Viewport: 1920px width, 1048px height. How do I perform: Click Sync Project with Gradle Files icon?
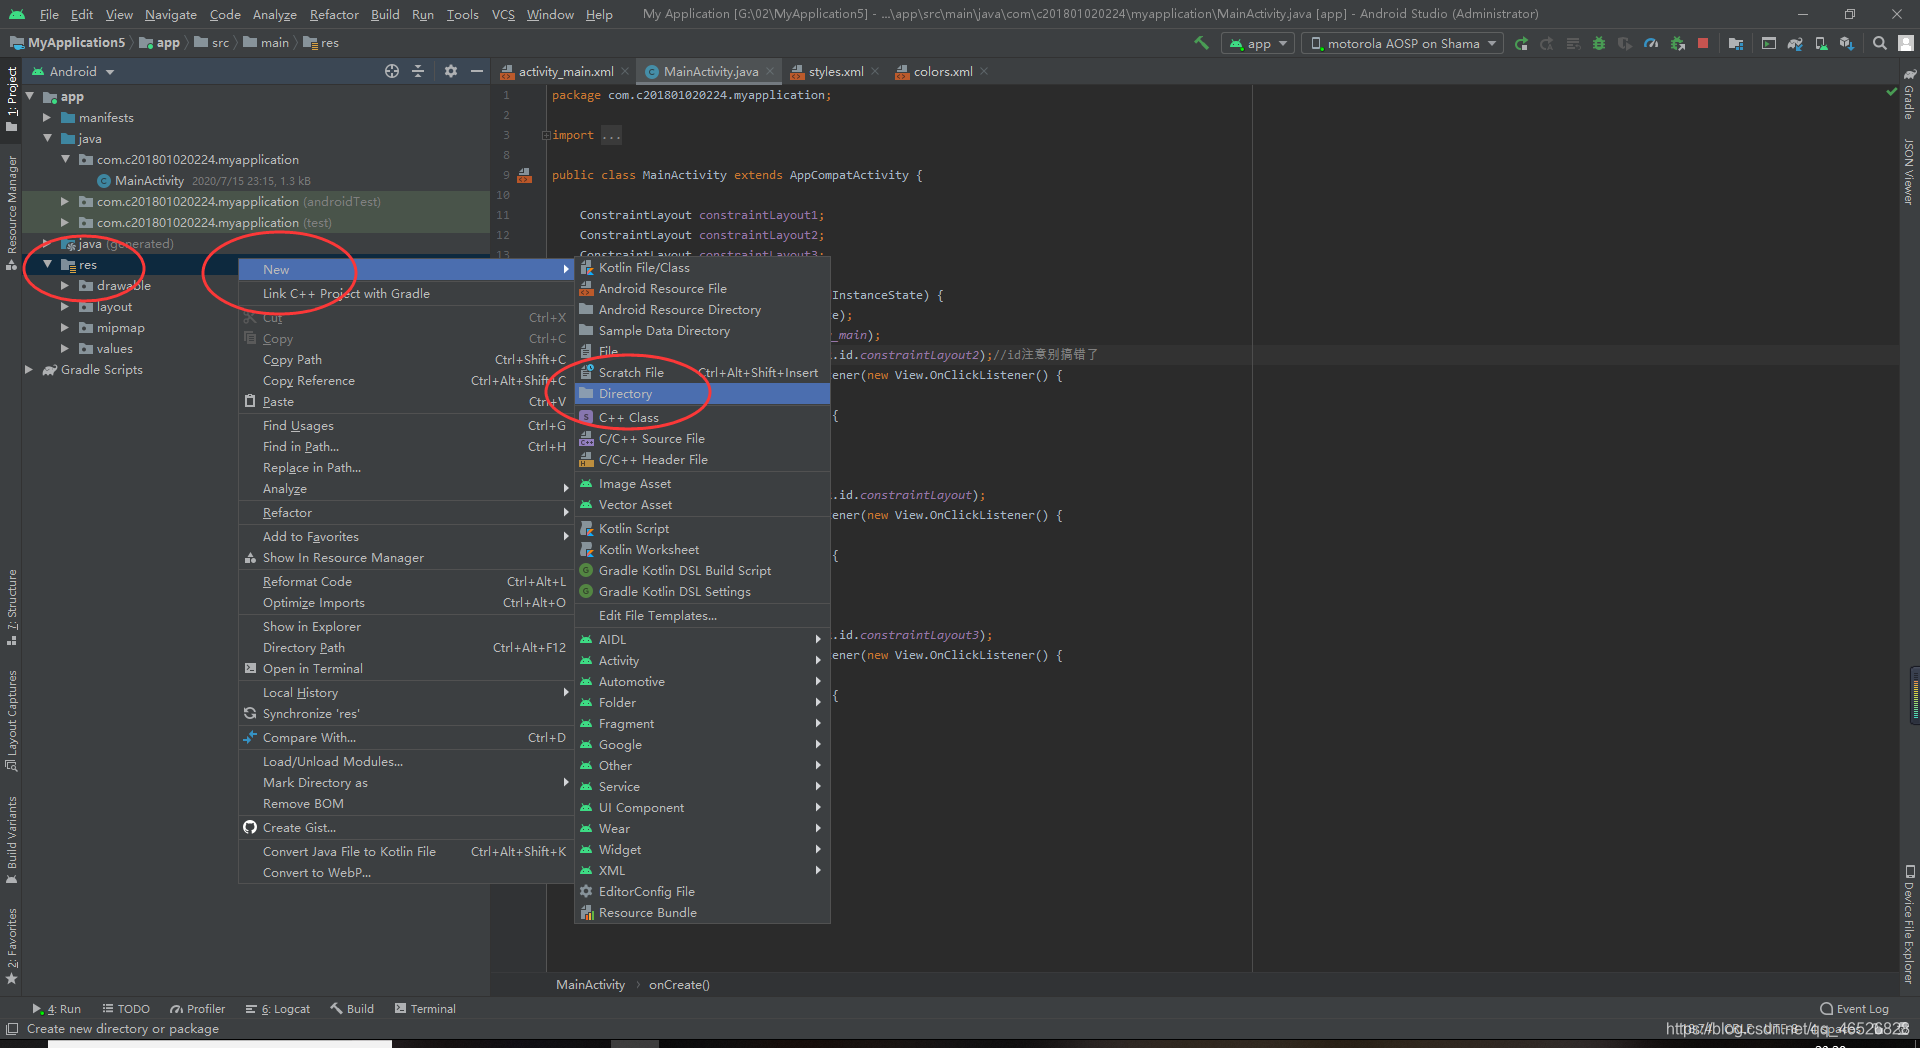click(1795, 43)
